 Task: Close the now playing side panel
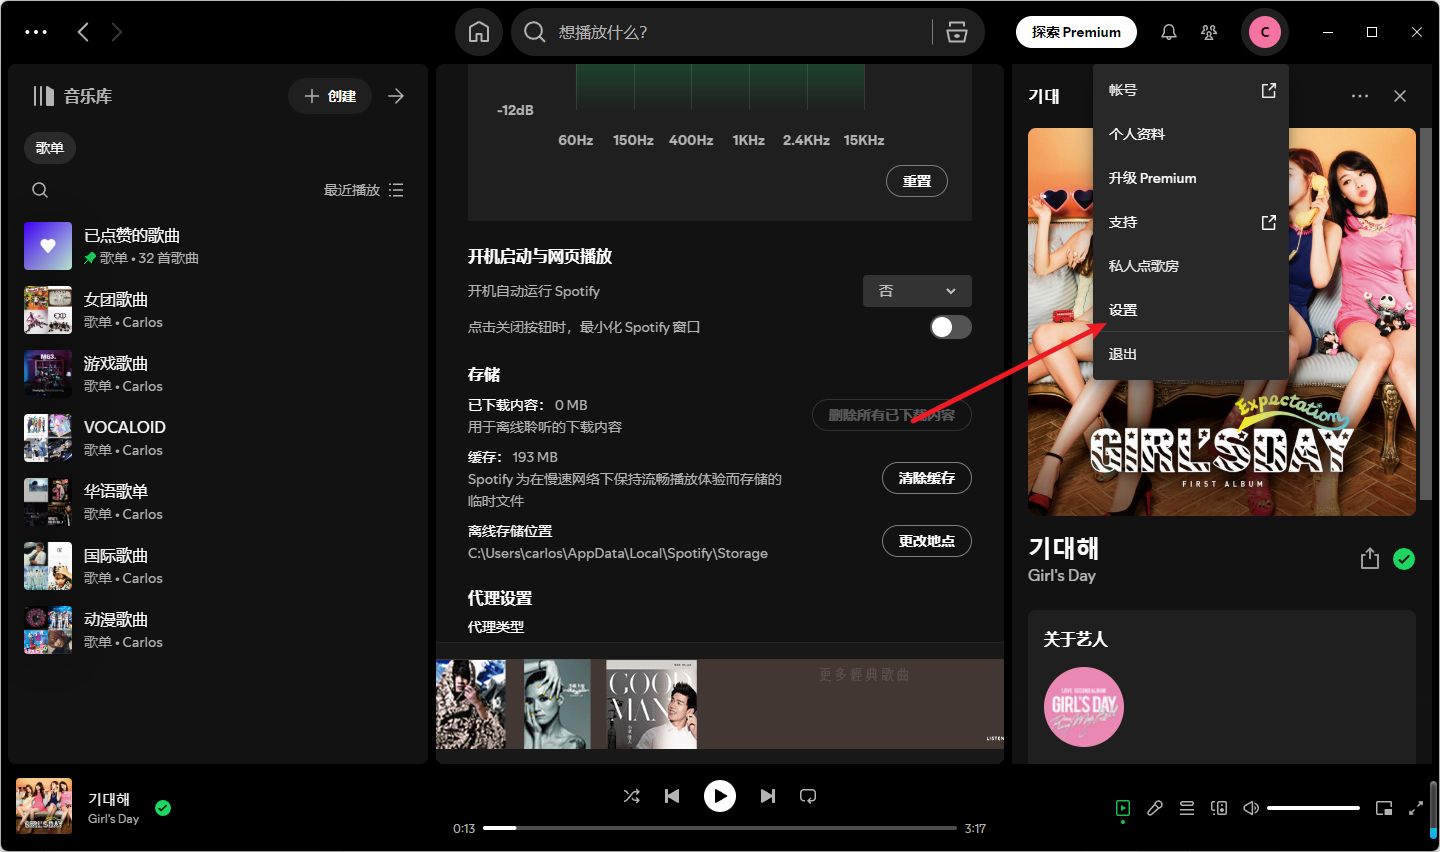click(1400, 96)
